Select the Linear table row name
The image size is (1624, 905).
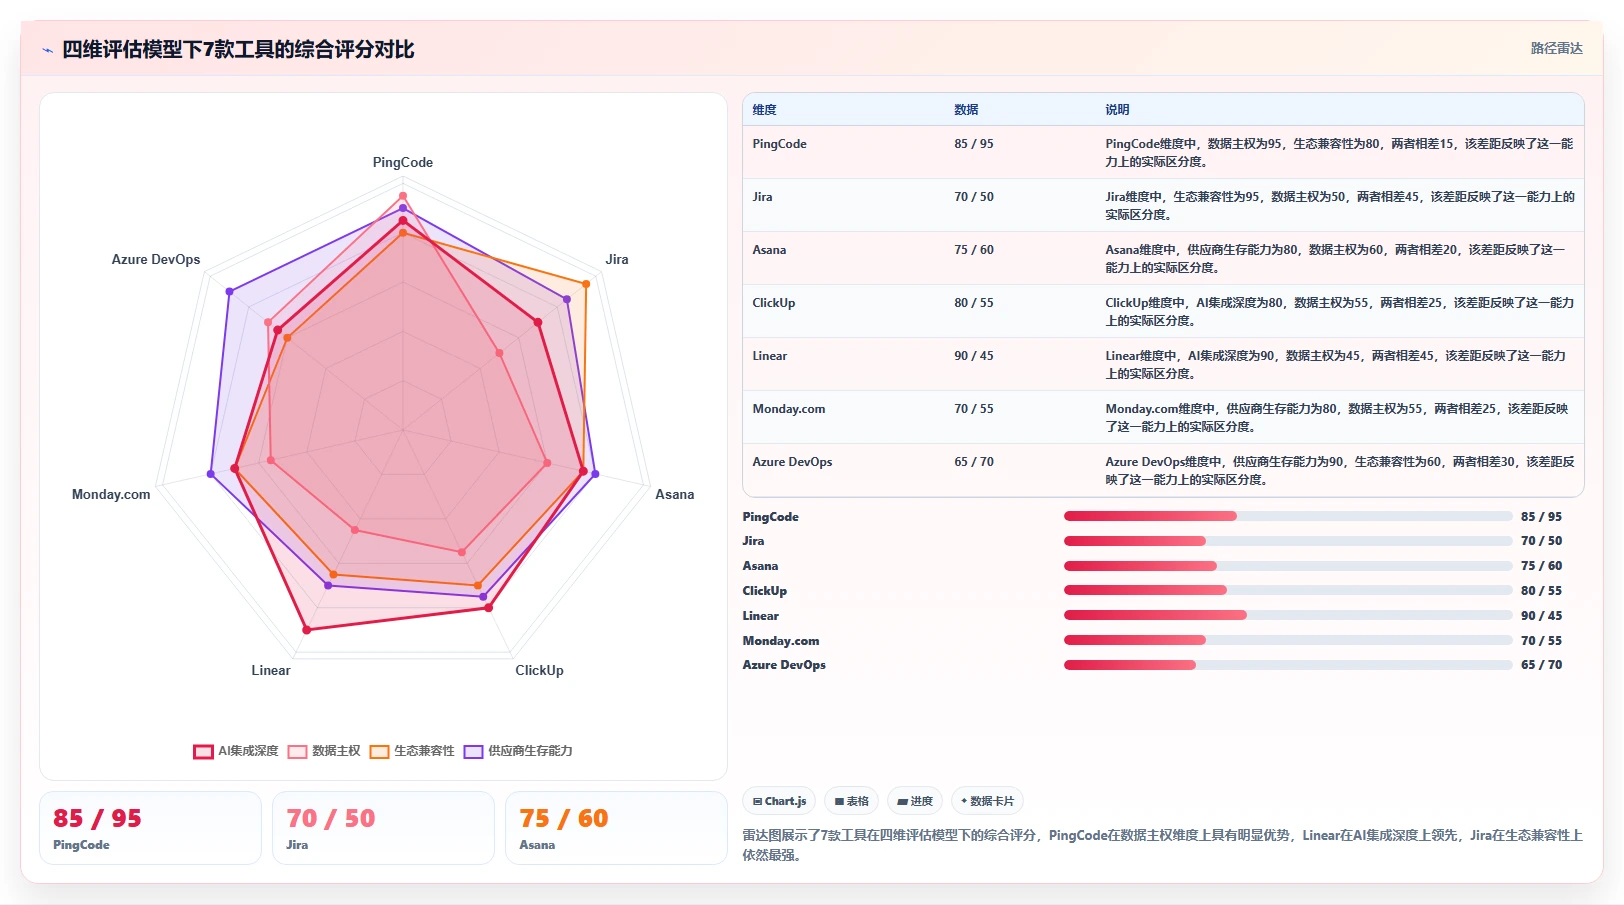click(769, 356)
